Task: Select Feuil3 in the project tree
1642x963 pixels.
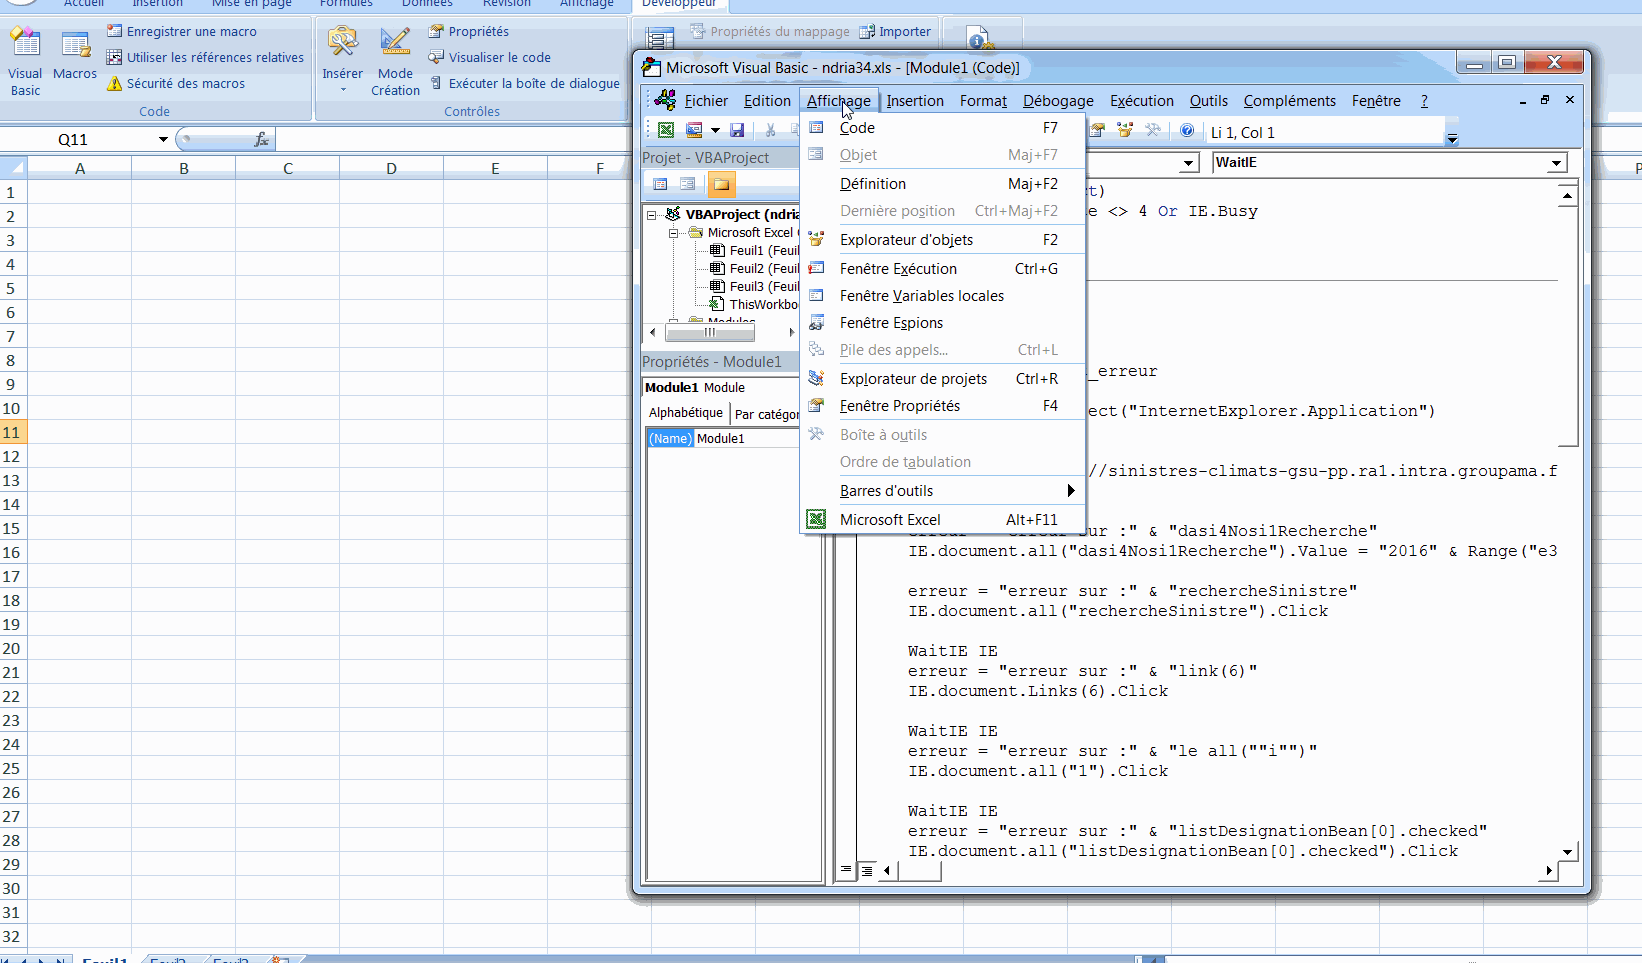Action: (754, 287)
